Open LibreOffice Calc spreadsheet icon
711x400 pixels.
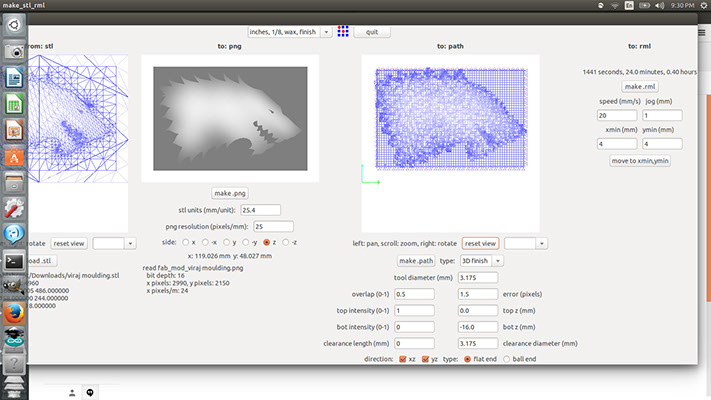(14, 105)
